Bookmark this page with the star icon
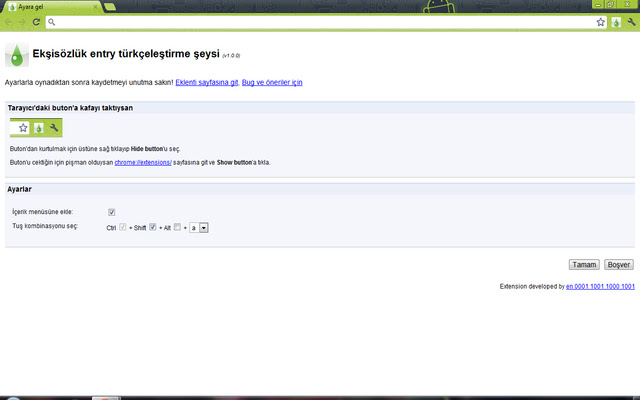 click(x=601, y=21)
